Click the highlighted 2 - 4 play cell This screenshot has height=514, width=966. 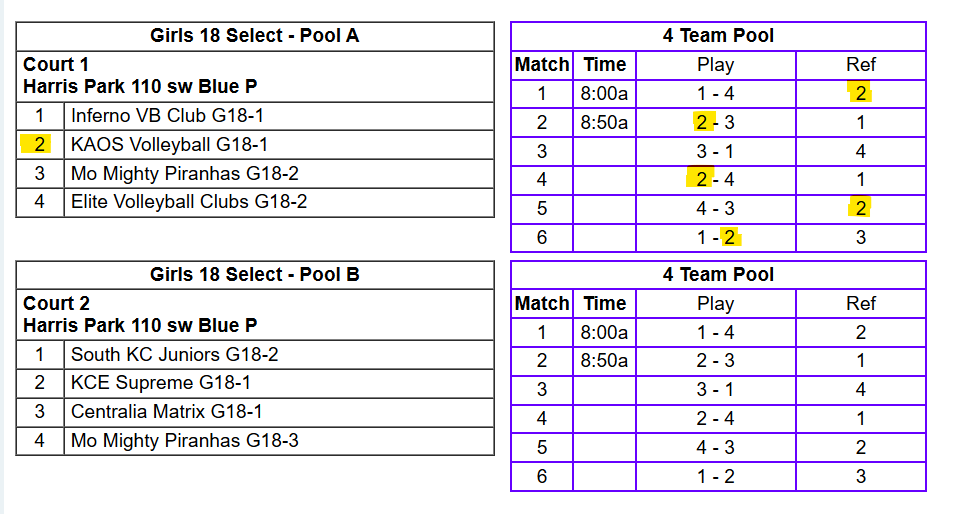(714, 181)
